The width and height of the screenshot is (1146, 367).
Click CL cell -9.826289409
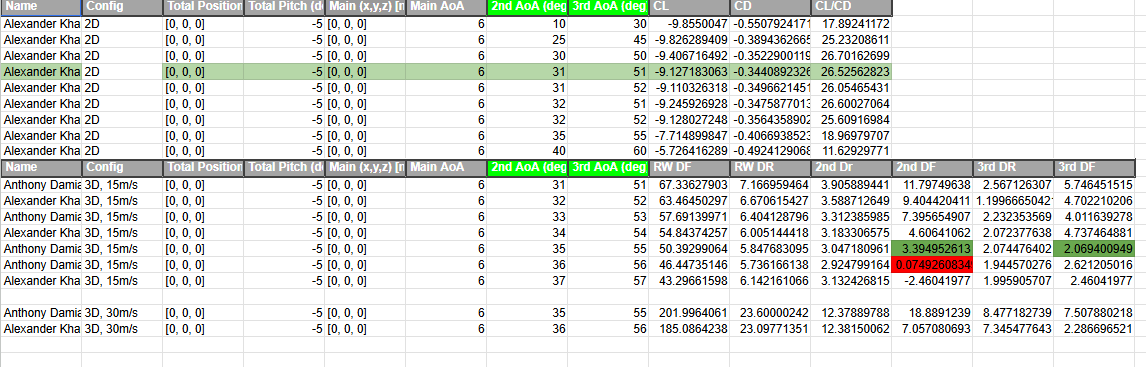tap(689, 39)
